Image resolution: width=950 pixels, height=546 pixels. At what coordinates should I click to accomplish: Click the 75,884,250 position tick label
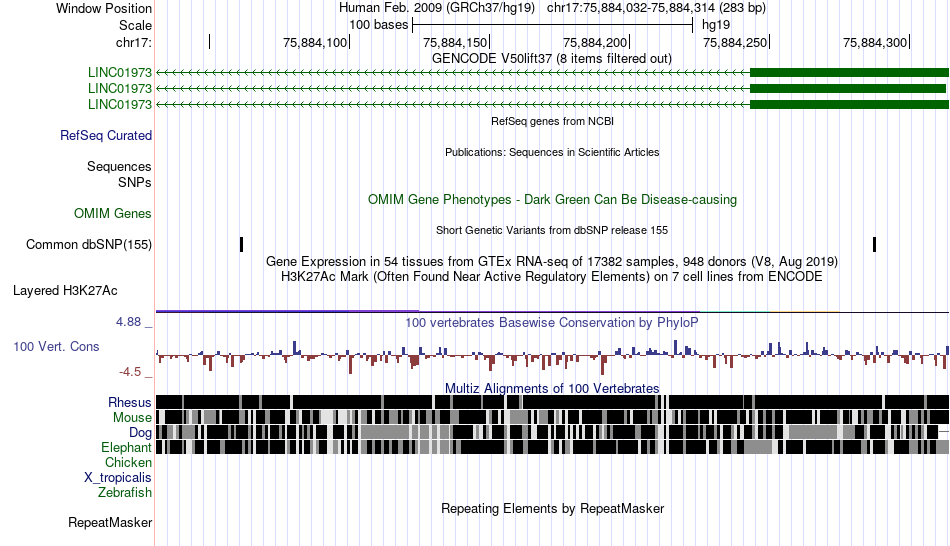coord(735,42)
